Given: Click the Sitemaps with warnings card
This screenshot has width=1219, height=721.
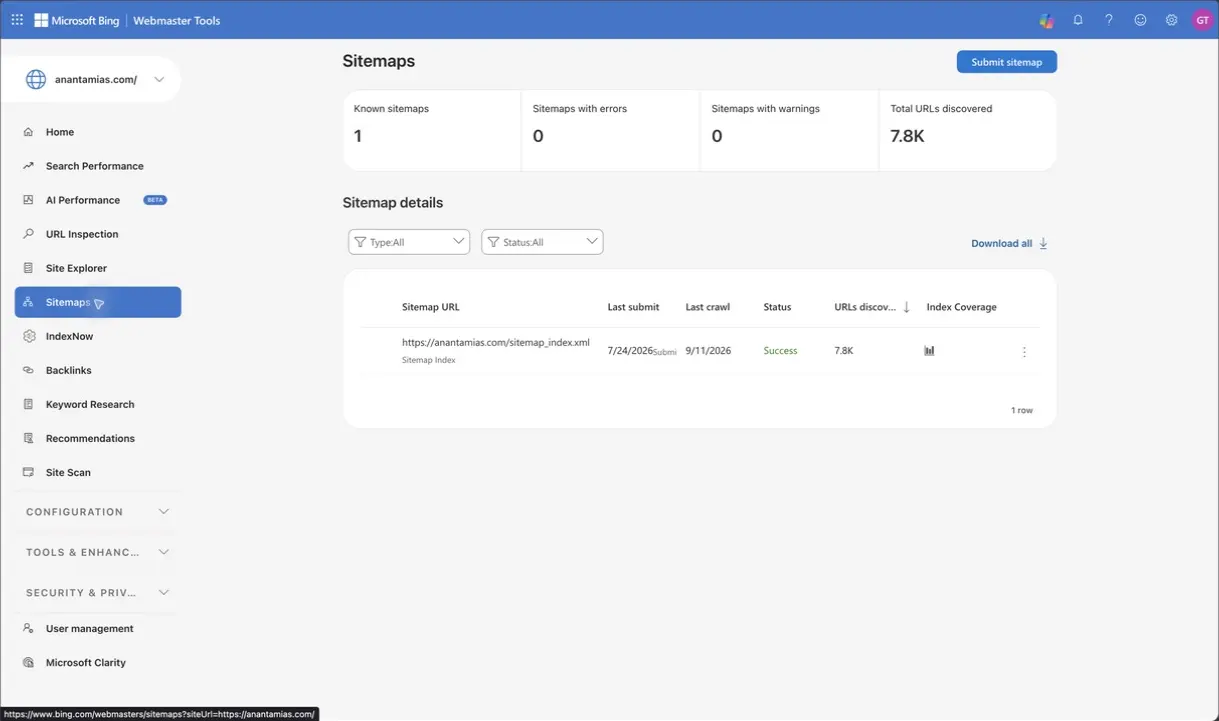Looking at the screenshot, I should point(789,131).
